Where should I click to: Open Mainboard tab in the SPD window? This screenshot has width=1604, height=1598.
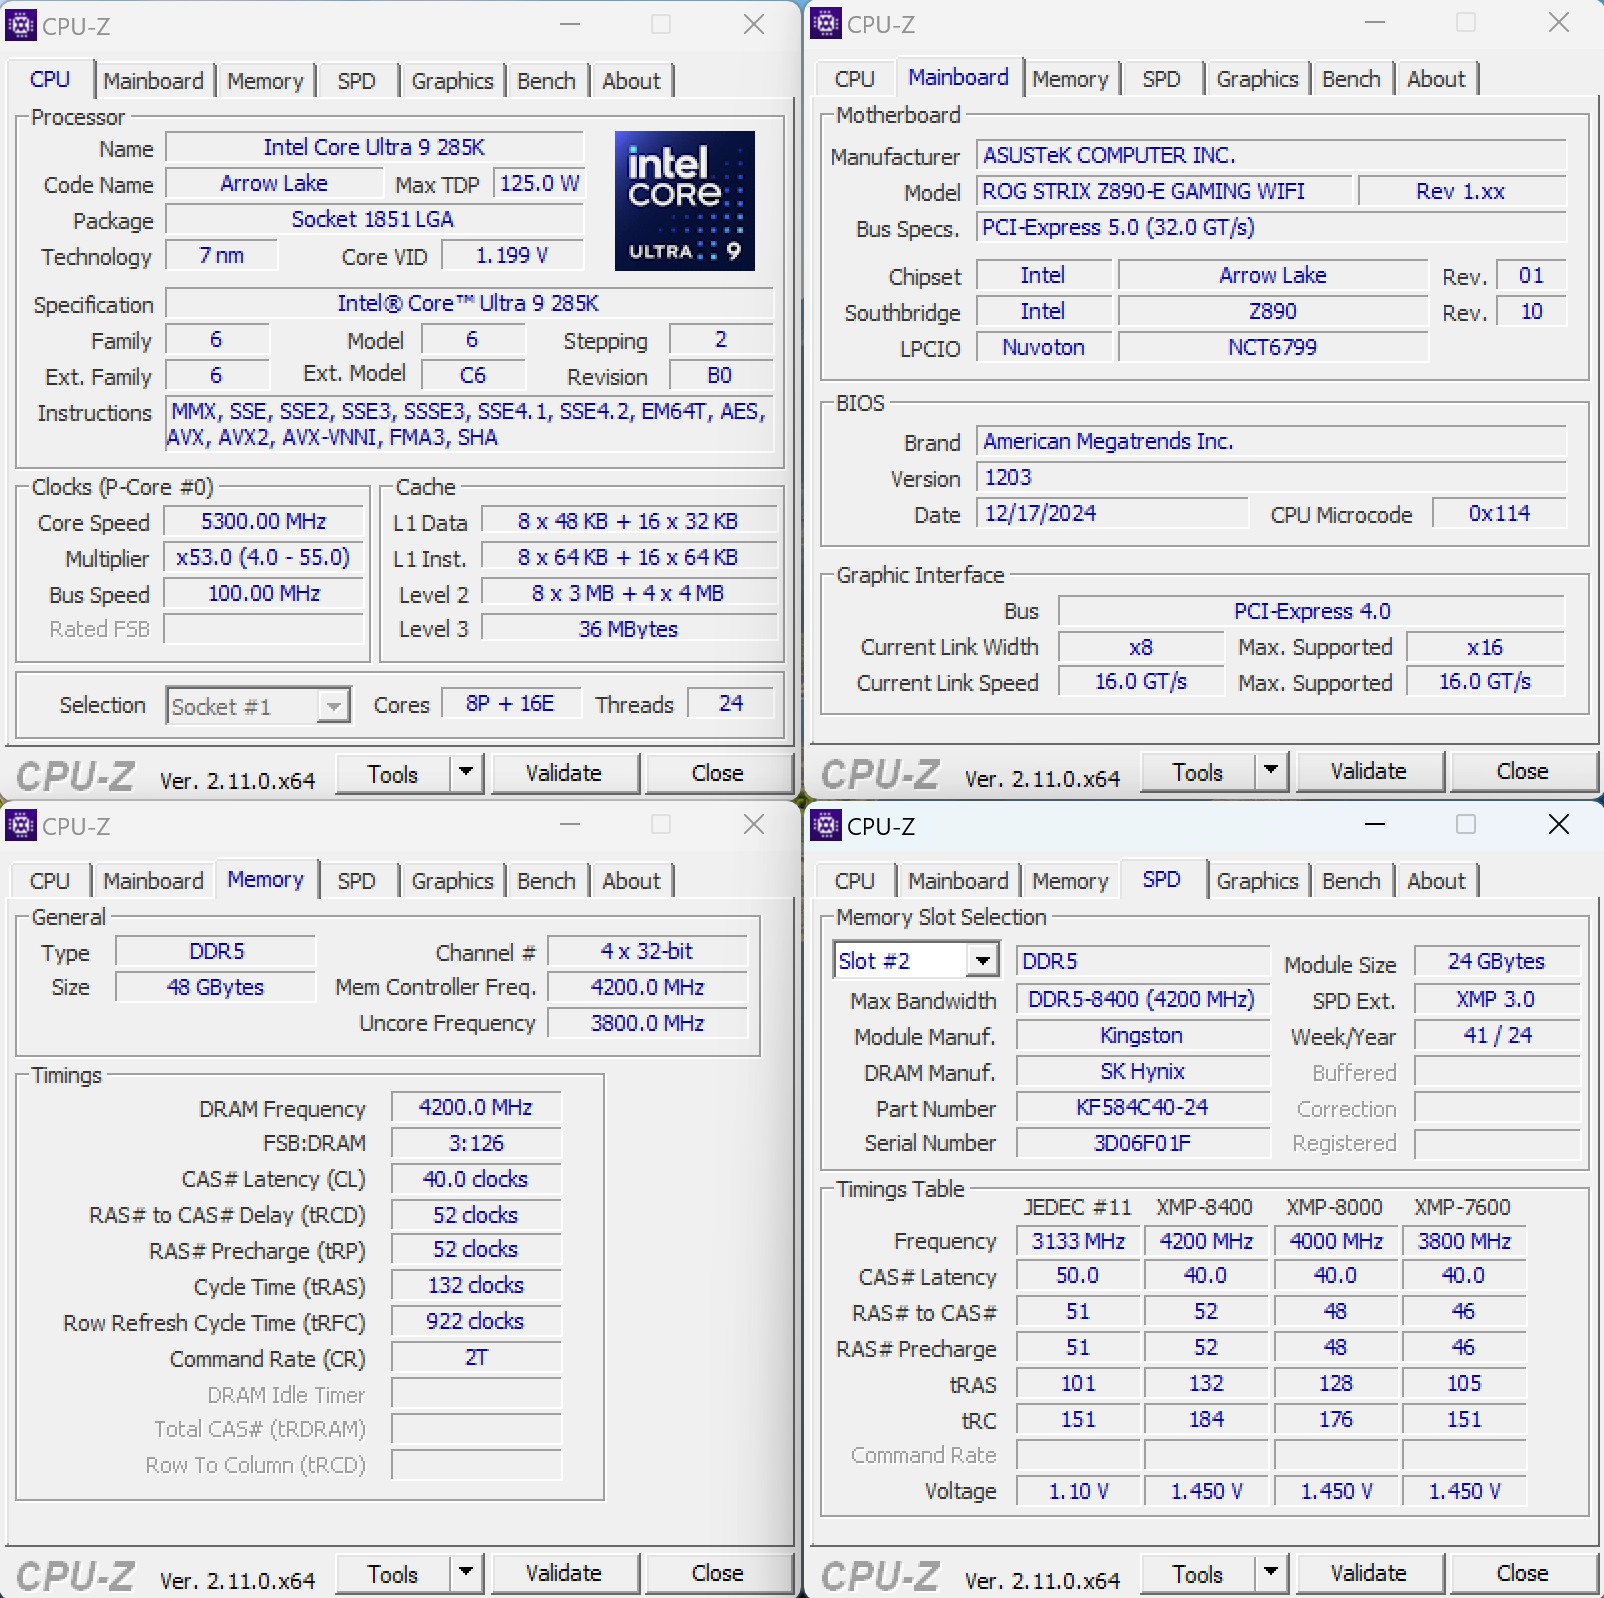[x=958, y=881]
